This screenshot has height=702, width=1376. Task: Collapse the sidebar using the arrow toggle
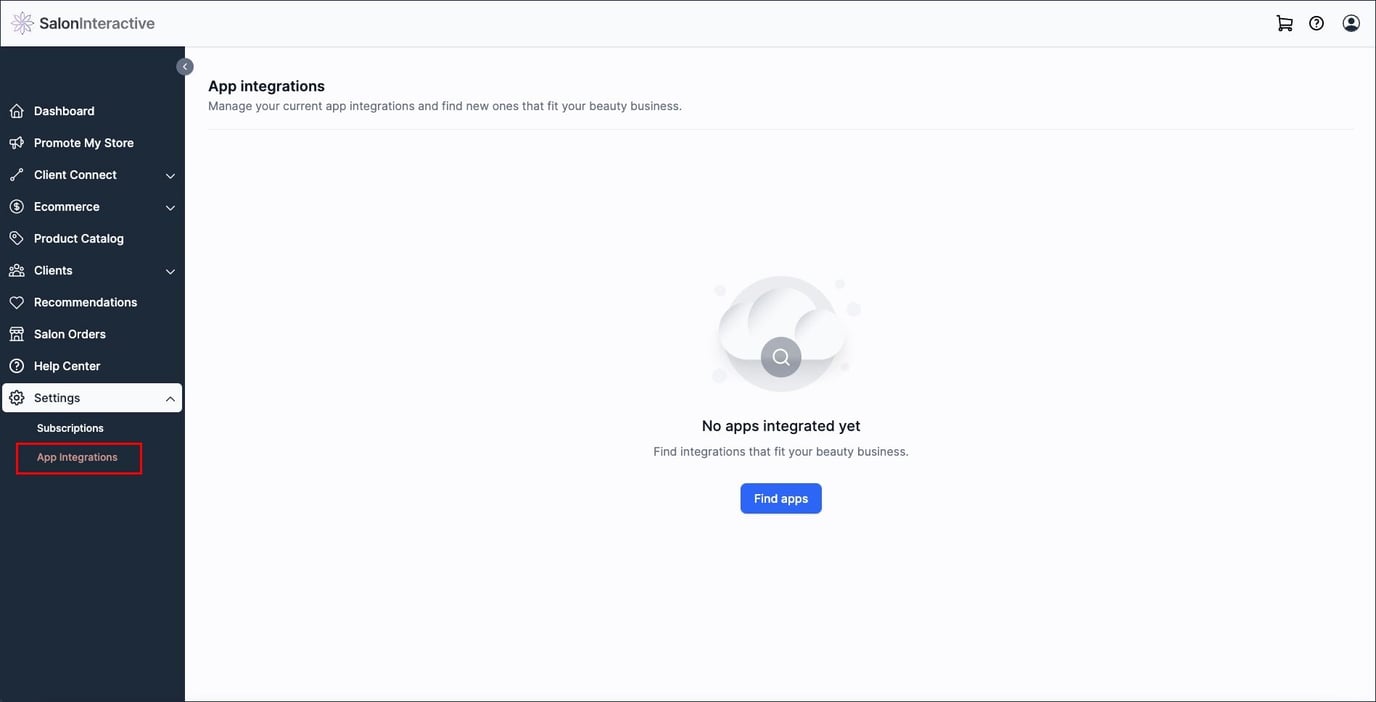[x=185, y=66]
